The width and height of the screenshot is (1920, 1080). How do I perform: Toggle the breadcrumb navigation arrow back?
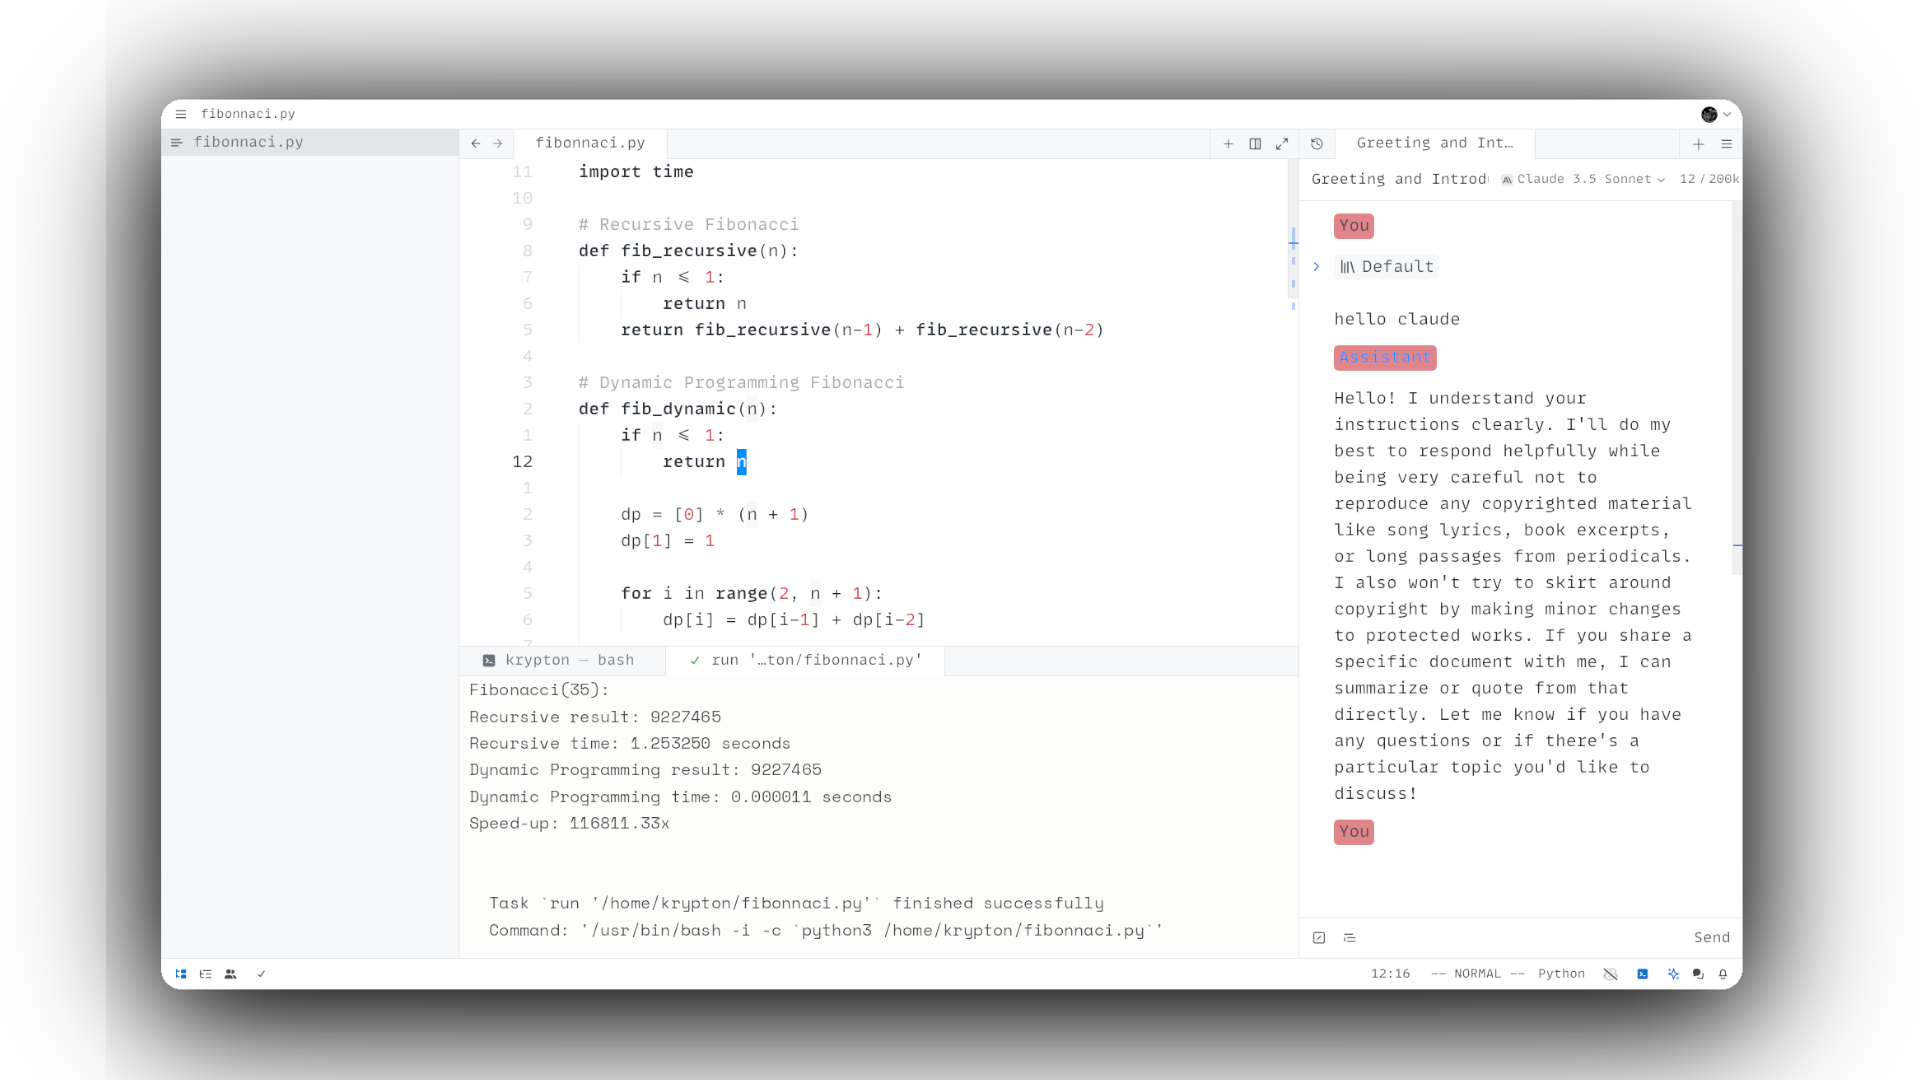[x=476, y=142]
